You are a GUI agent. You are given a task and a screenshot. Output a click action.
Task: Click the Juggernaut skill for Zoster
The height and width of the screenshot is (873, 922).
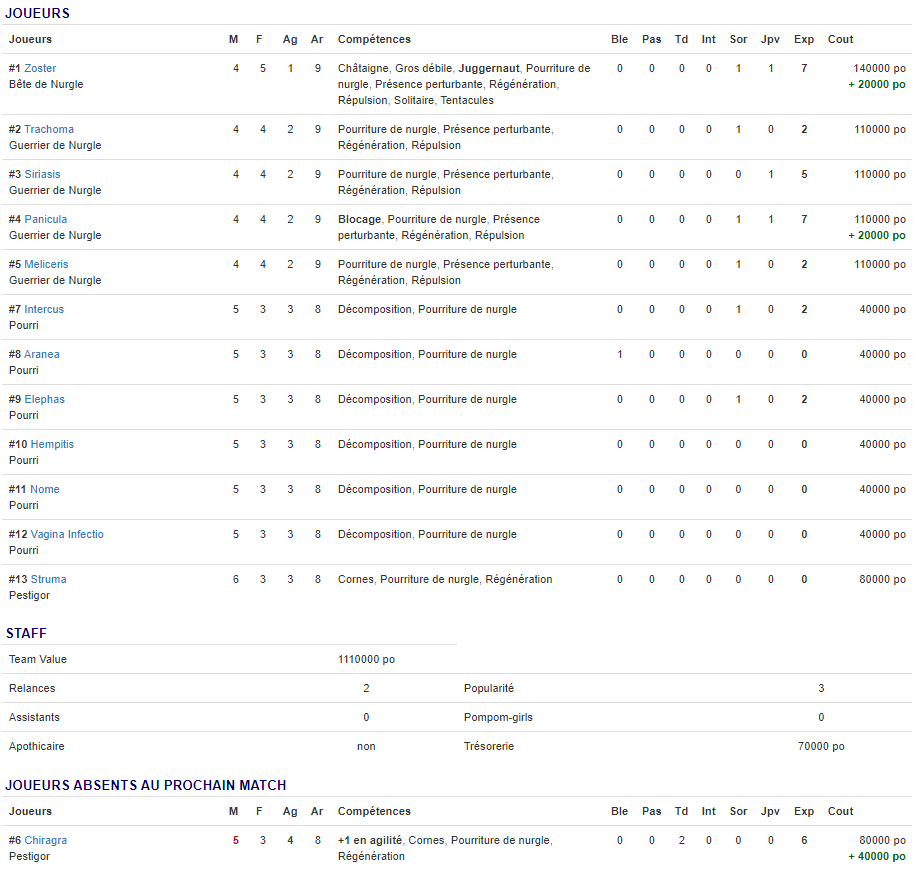(x=489, y=68)
